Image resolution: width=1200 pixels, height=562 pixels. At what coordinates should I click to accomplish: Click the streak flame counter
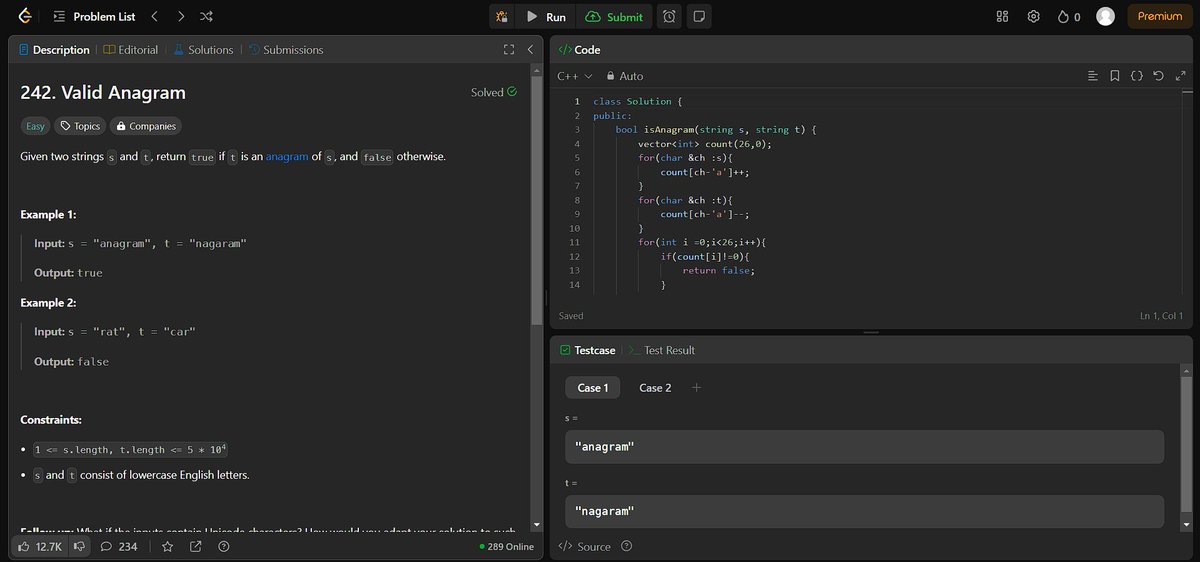click(x=1069, y=17)
